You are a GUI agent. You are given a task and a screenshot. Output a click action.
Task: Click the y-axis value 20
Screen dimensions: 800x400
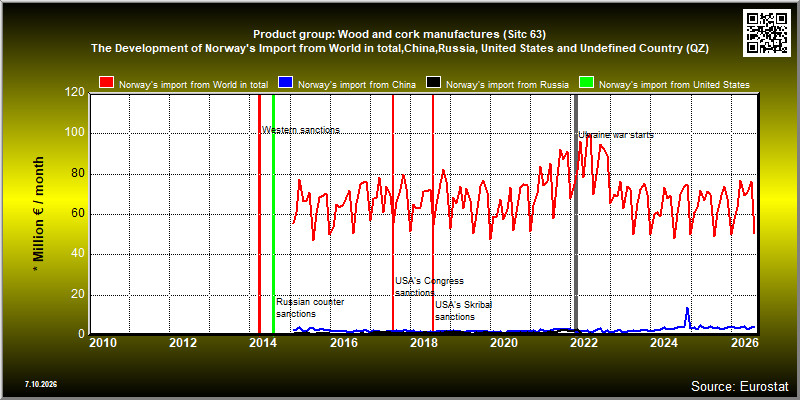(x=78, y=295)
